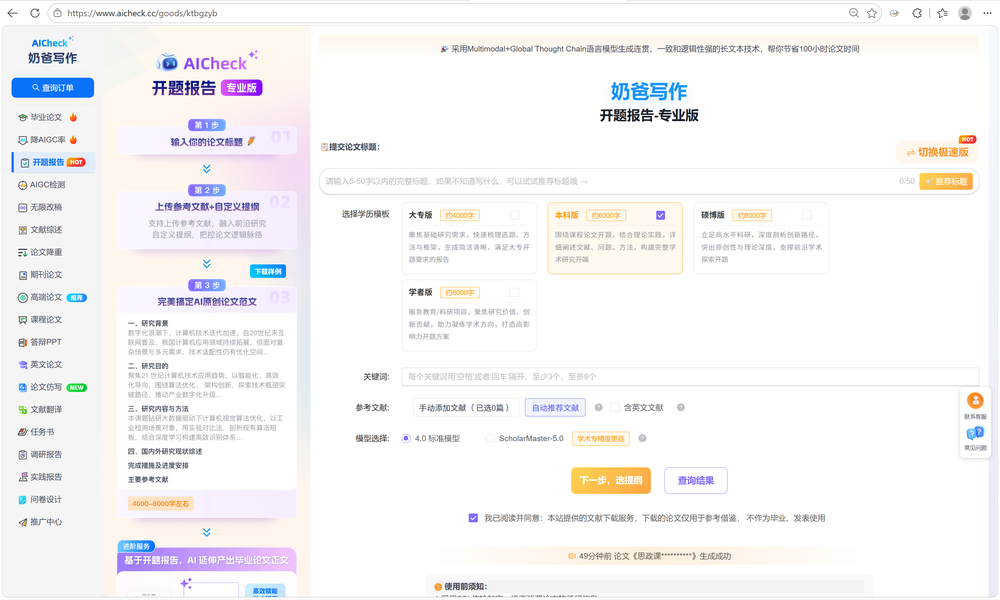
Task: Click the 任务书 sidebar icon
Action: coord(22,432)
